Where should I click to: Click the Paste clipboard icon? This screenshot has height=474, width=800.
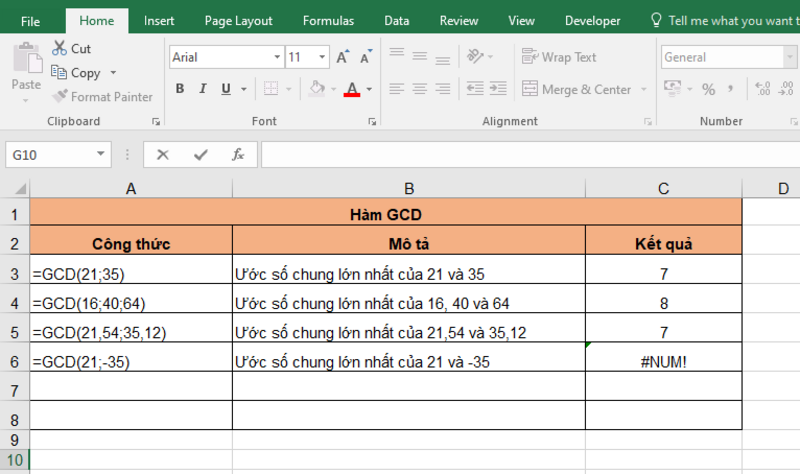(x=27, y=57)
